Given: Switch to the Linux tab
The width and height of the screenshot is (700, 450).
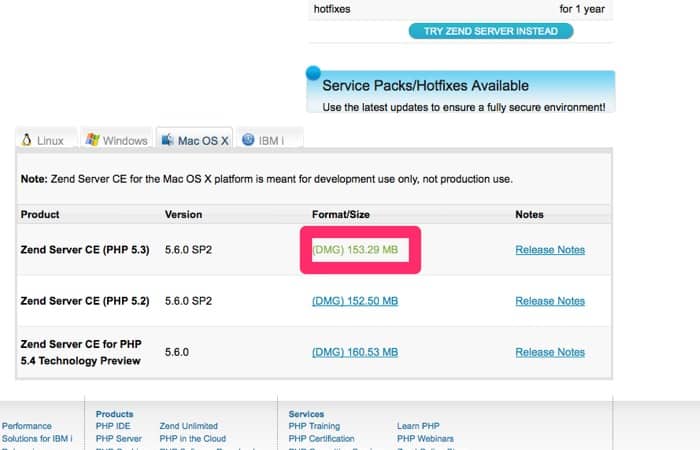Looking at the screenshot, I should pyautogui.click(x=46, y=138).
